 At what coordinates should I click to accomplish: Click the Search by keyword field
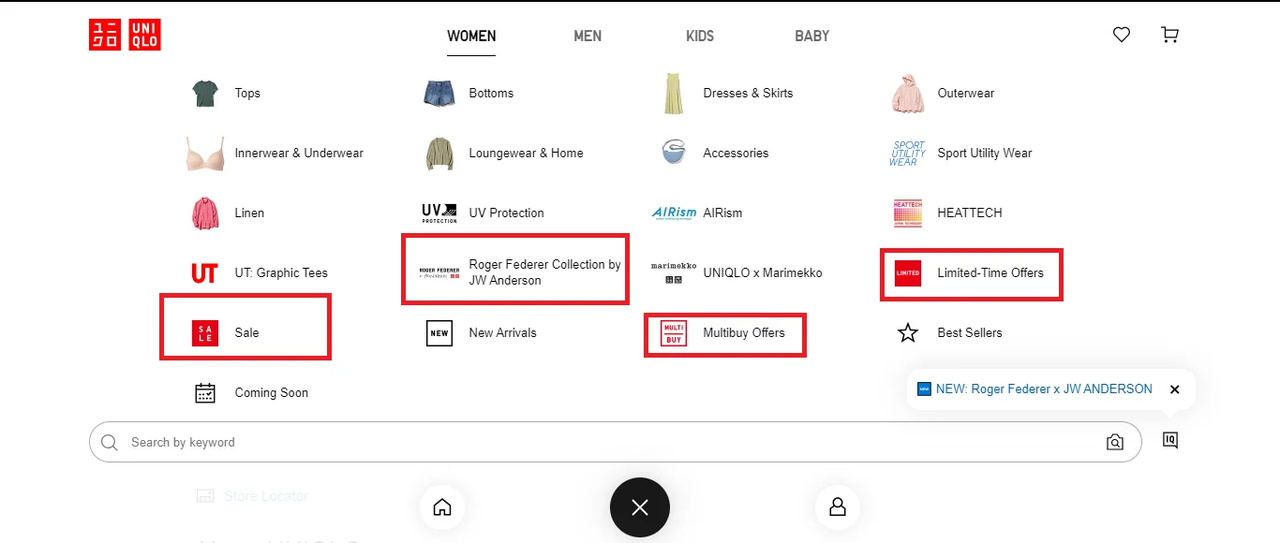(600, 442)
